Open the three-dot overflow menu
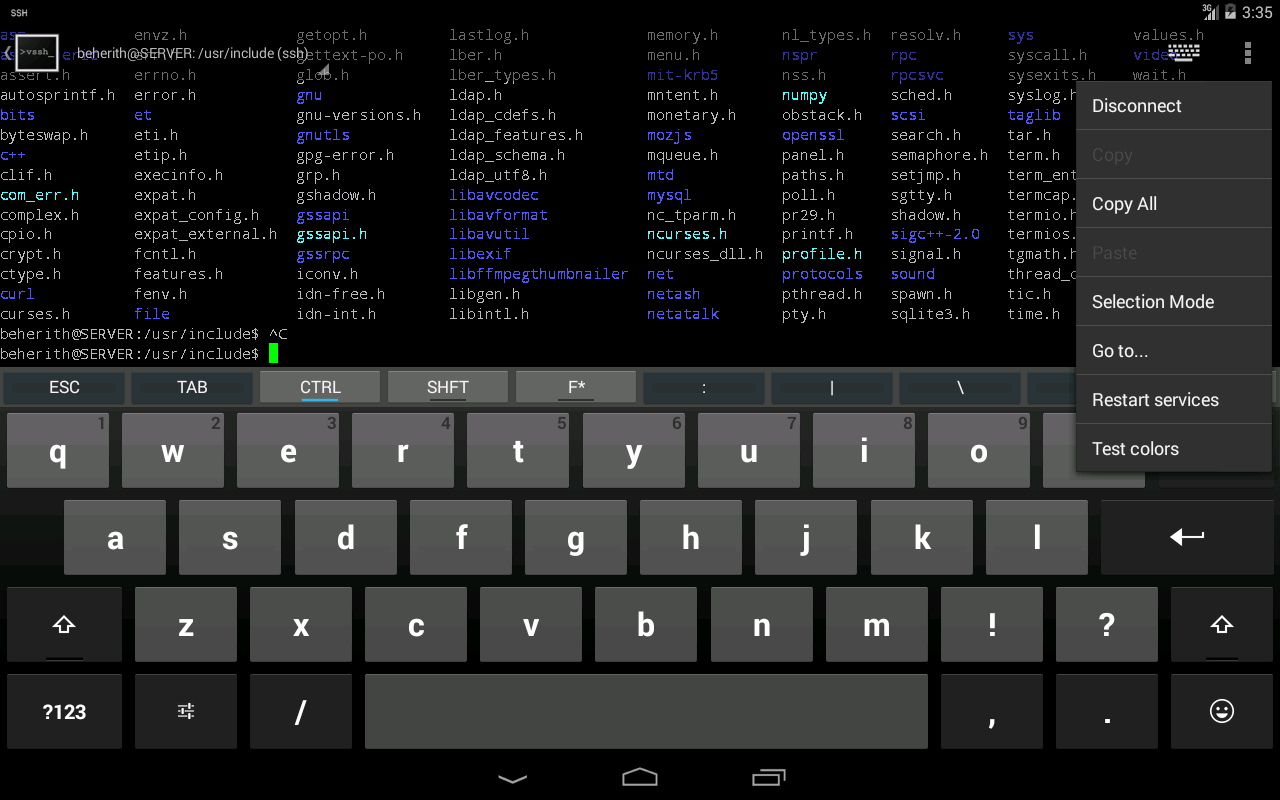This screenshot has width=1280, height=800. pos(1247,53)
